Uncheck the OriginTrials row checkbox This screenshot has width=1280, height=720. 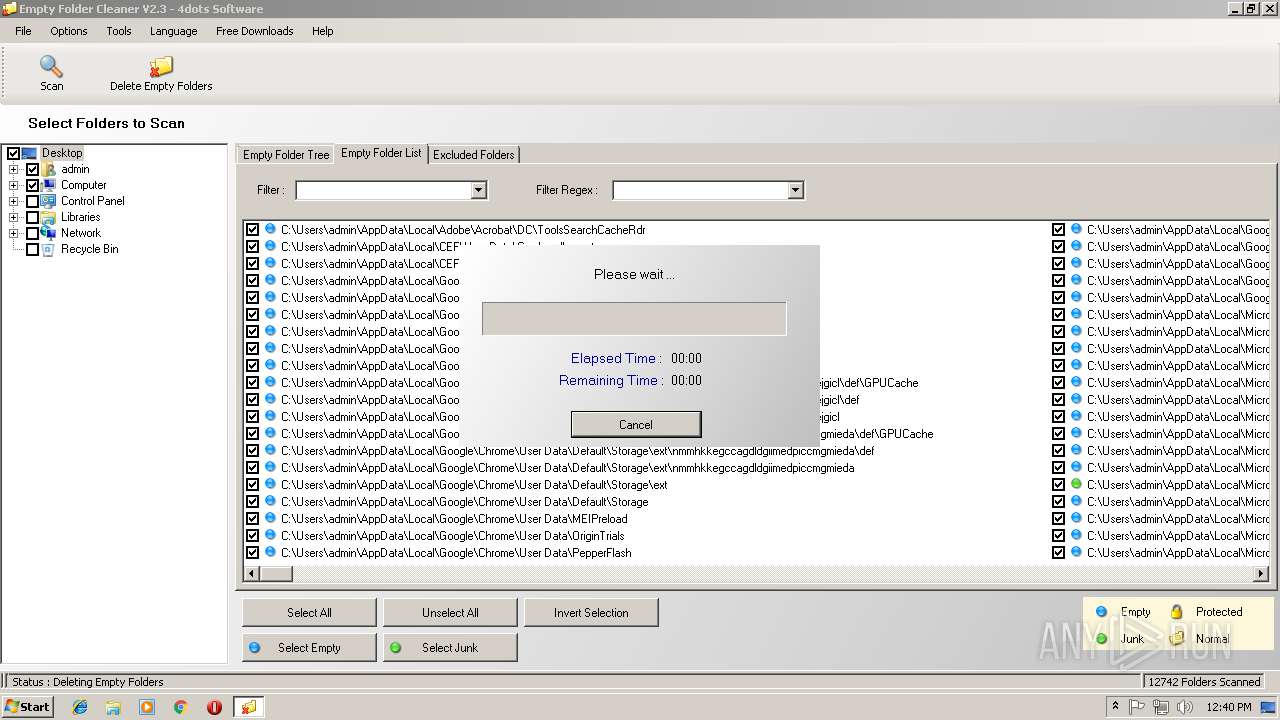tap(252, 535)
